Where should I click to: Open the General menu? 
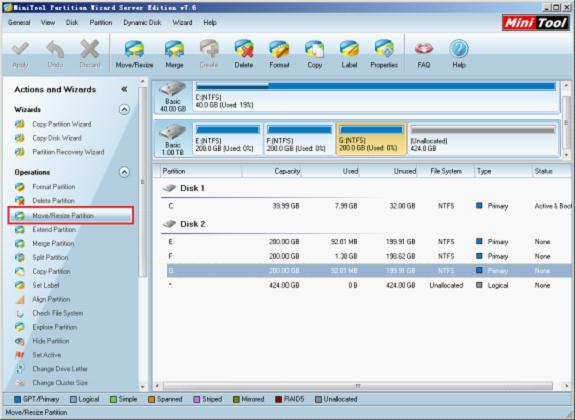19,22
